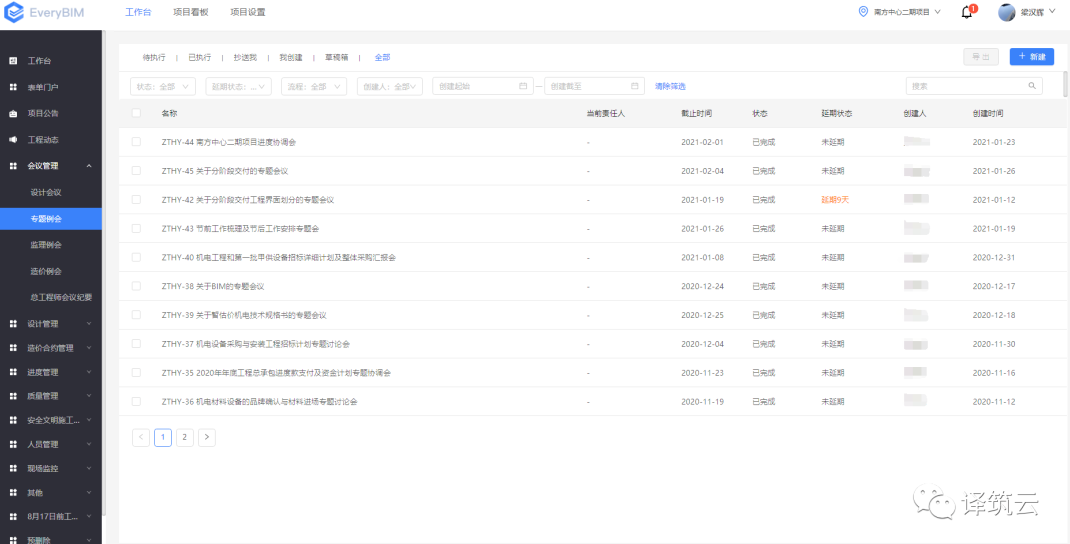
Task: Open the 设计会议 submenu item
Action: 46,192
